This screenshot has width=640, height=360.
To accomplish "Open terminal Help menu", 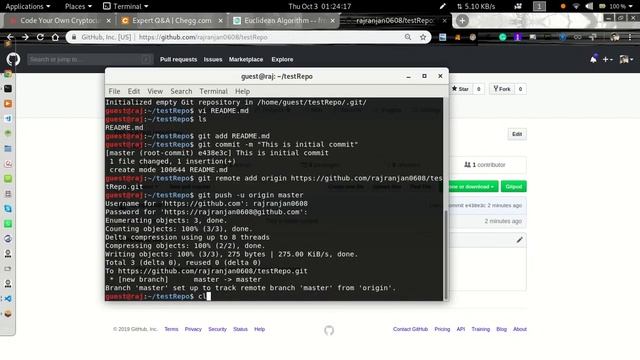I will coord(242,91).
